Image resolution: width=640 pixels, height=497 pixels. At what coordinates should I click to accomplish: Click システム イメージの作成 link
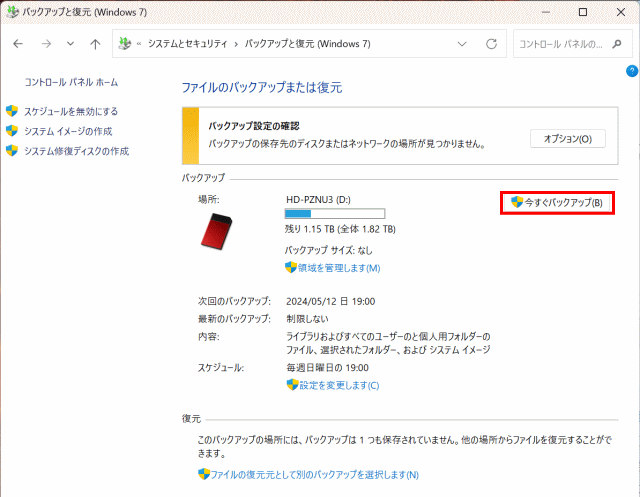coord(68,131)
